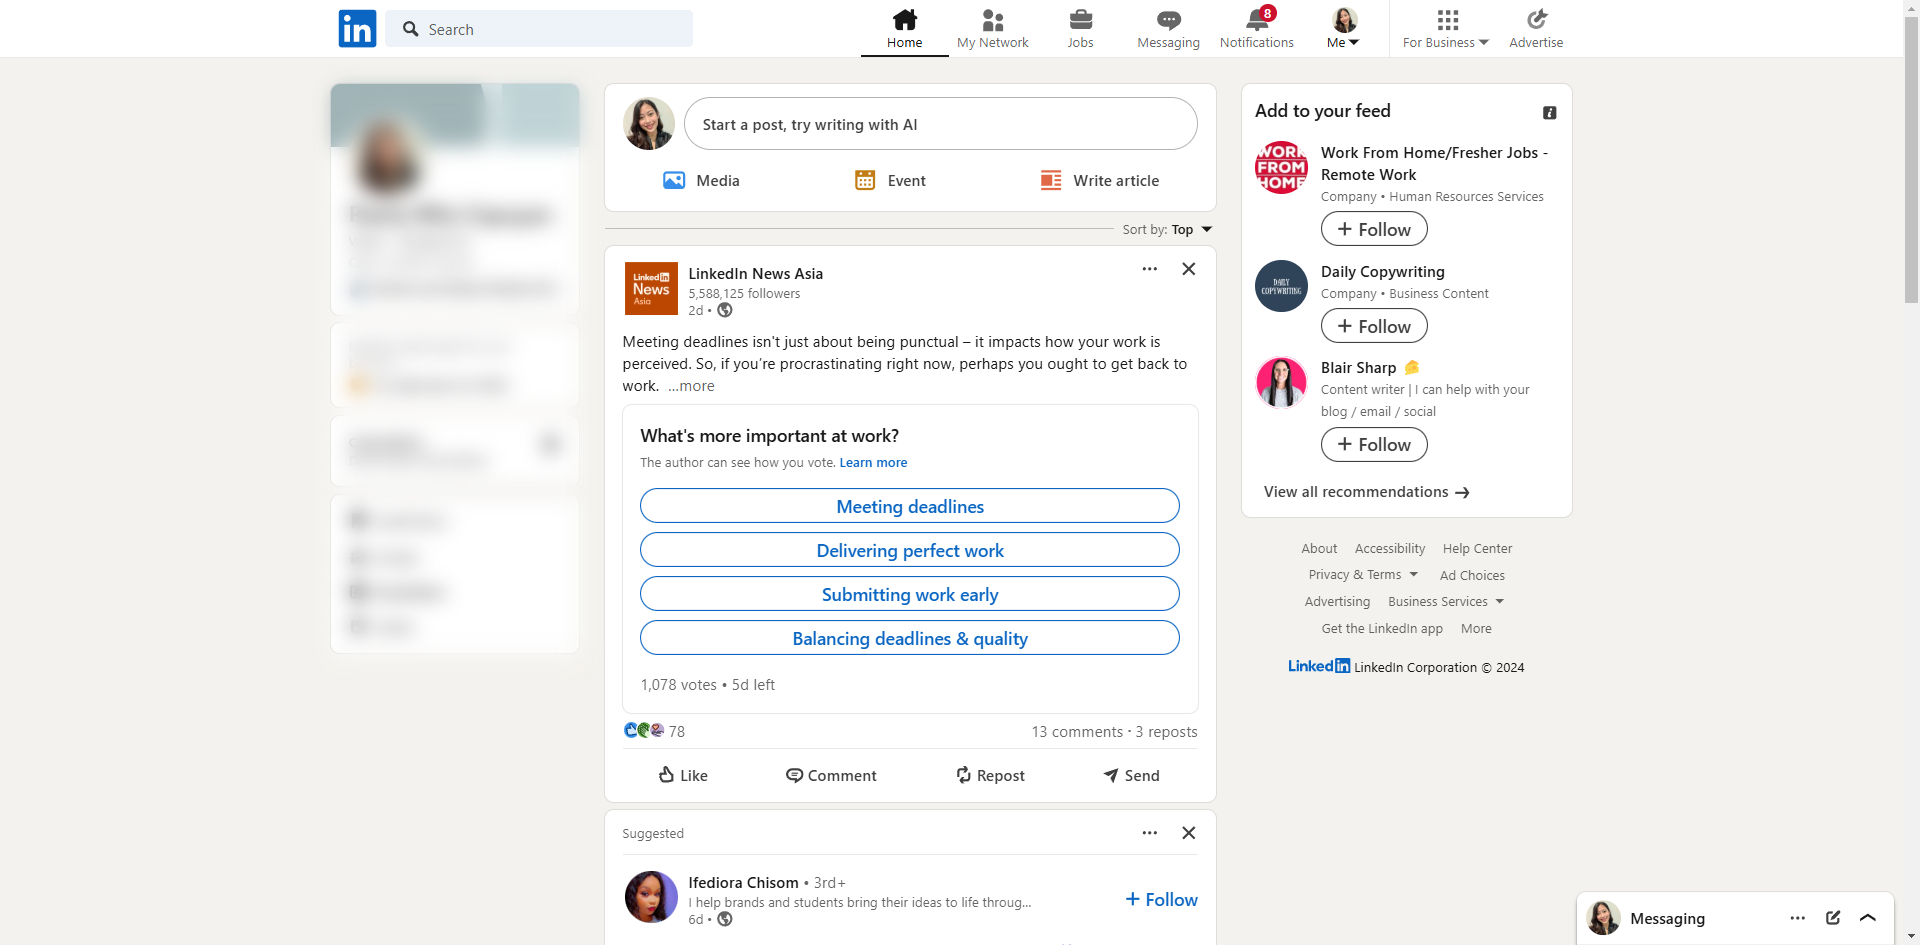The height and width of the screenshot is (945, 1920).
Task: Open the Advertising footer link
Action: [1337, 602]
